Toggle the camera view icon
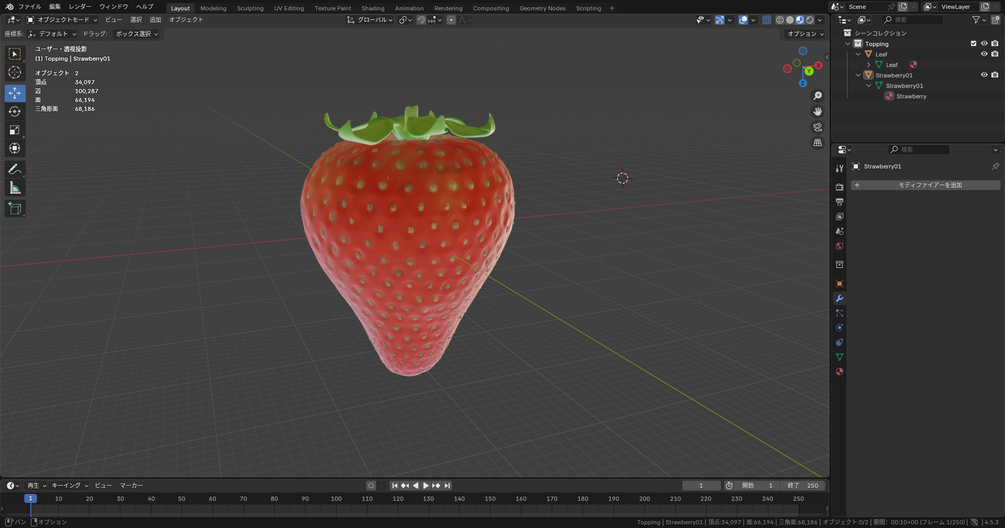1005x528 pixels. coord(817,128)
